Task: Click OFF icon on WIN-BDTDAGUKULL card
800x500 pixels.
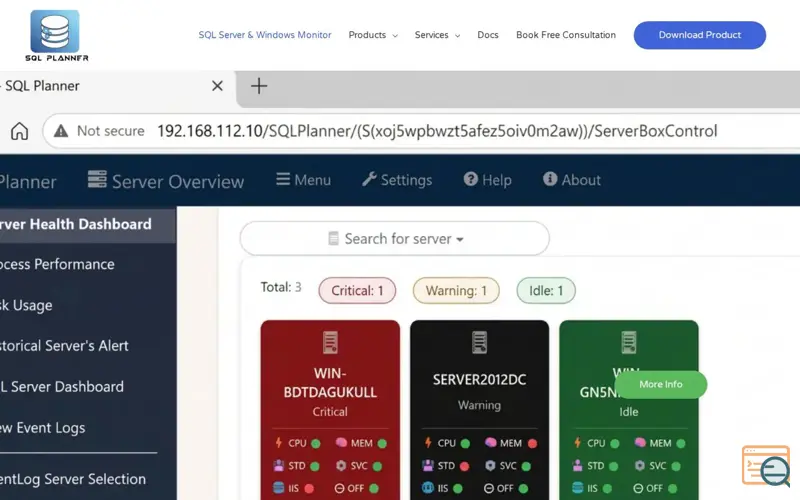Action: pyautogui.click(x=339, y=488)
